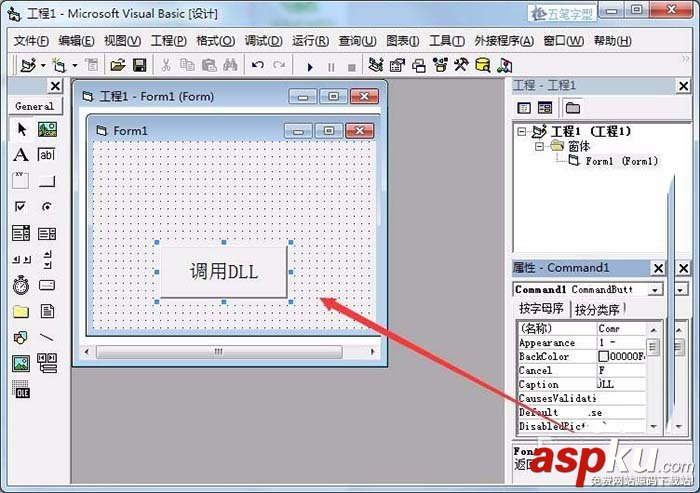Toggle Folders view in project panel
The image size is (700, 493).
point(573,108)
